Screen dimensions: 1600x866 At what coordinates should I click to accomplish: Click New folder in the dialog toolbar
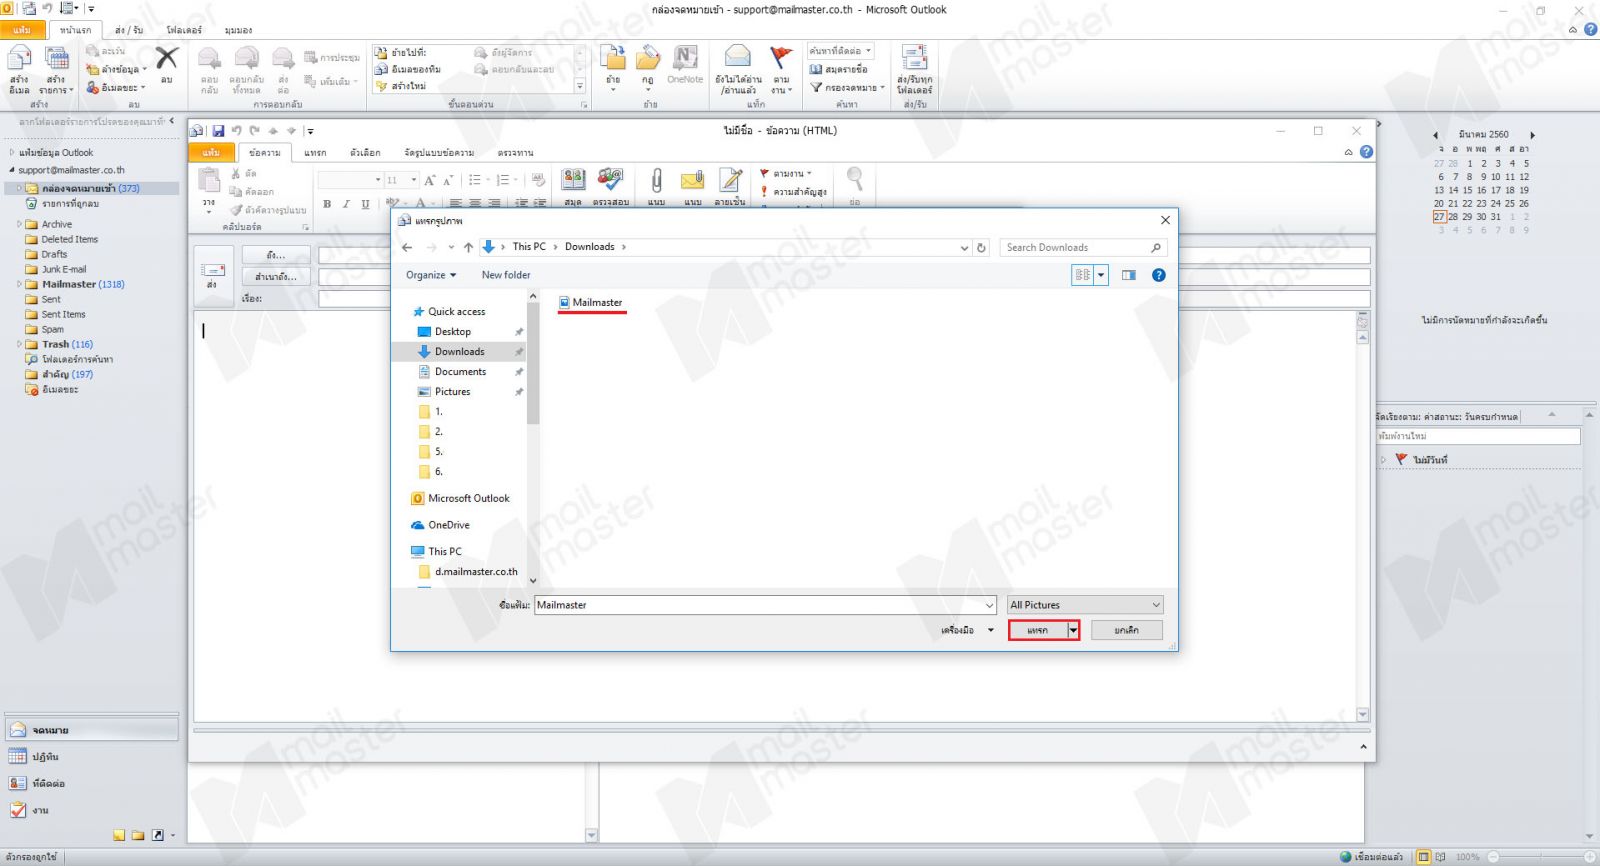(506, 275)
